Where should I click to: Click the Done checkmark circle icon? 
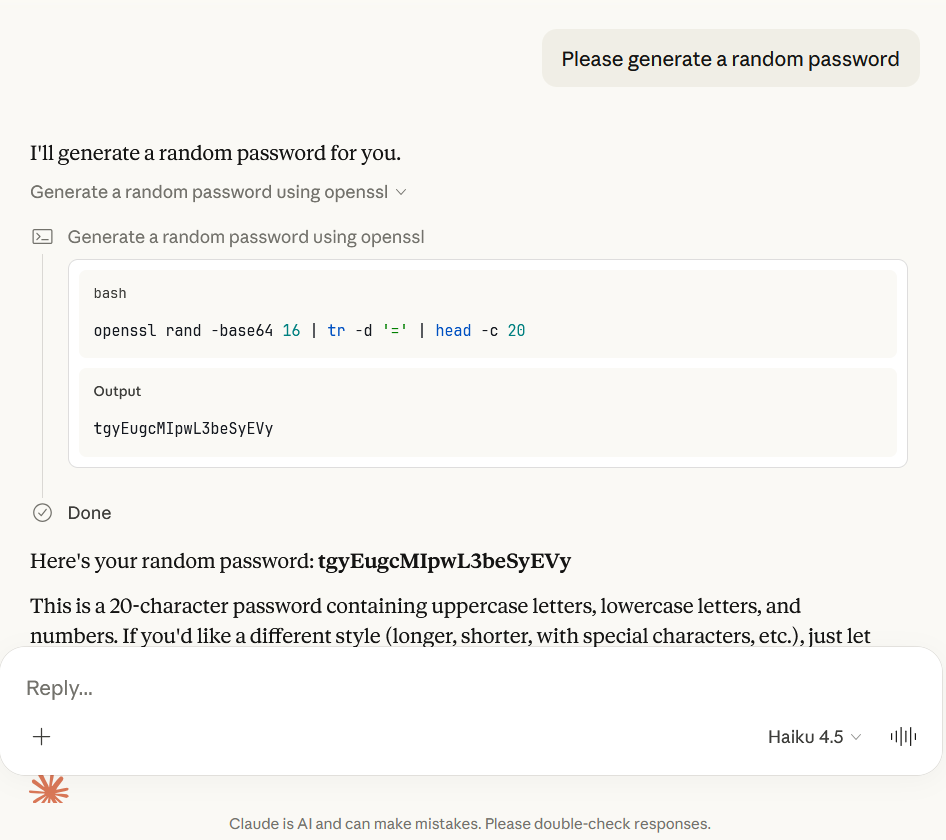coord(42,513)
